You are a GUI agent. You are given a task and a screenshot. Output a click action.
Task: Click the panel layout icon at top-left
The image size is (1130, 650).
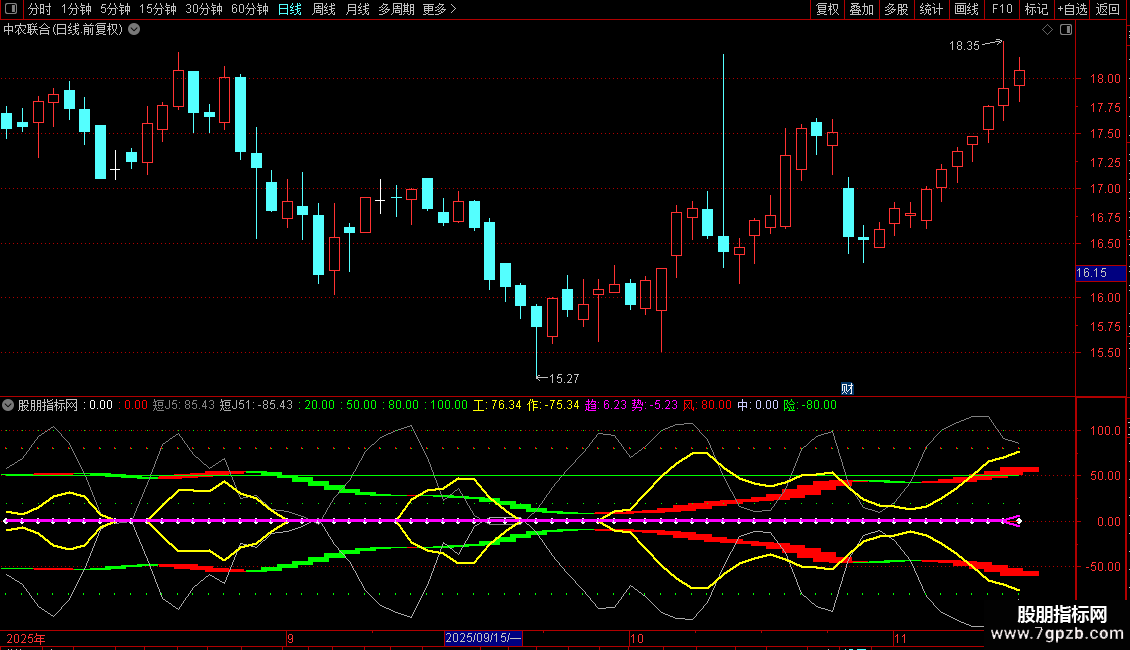pyautogui.click(x=11, y=9)
